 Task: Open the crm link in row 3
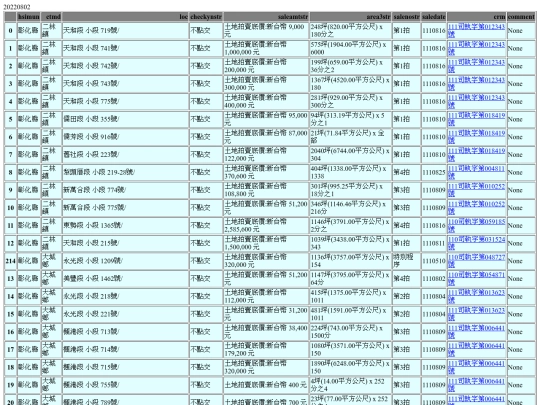point(476,84)
